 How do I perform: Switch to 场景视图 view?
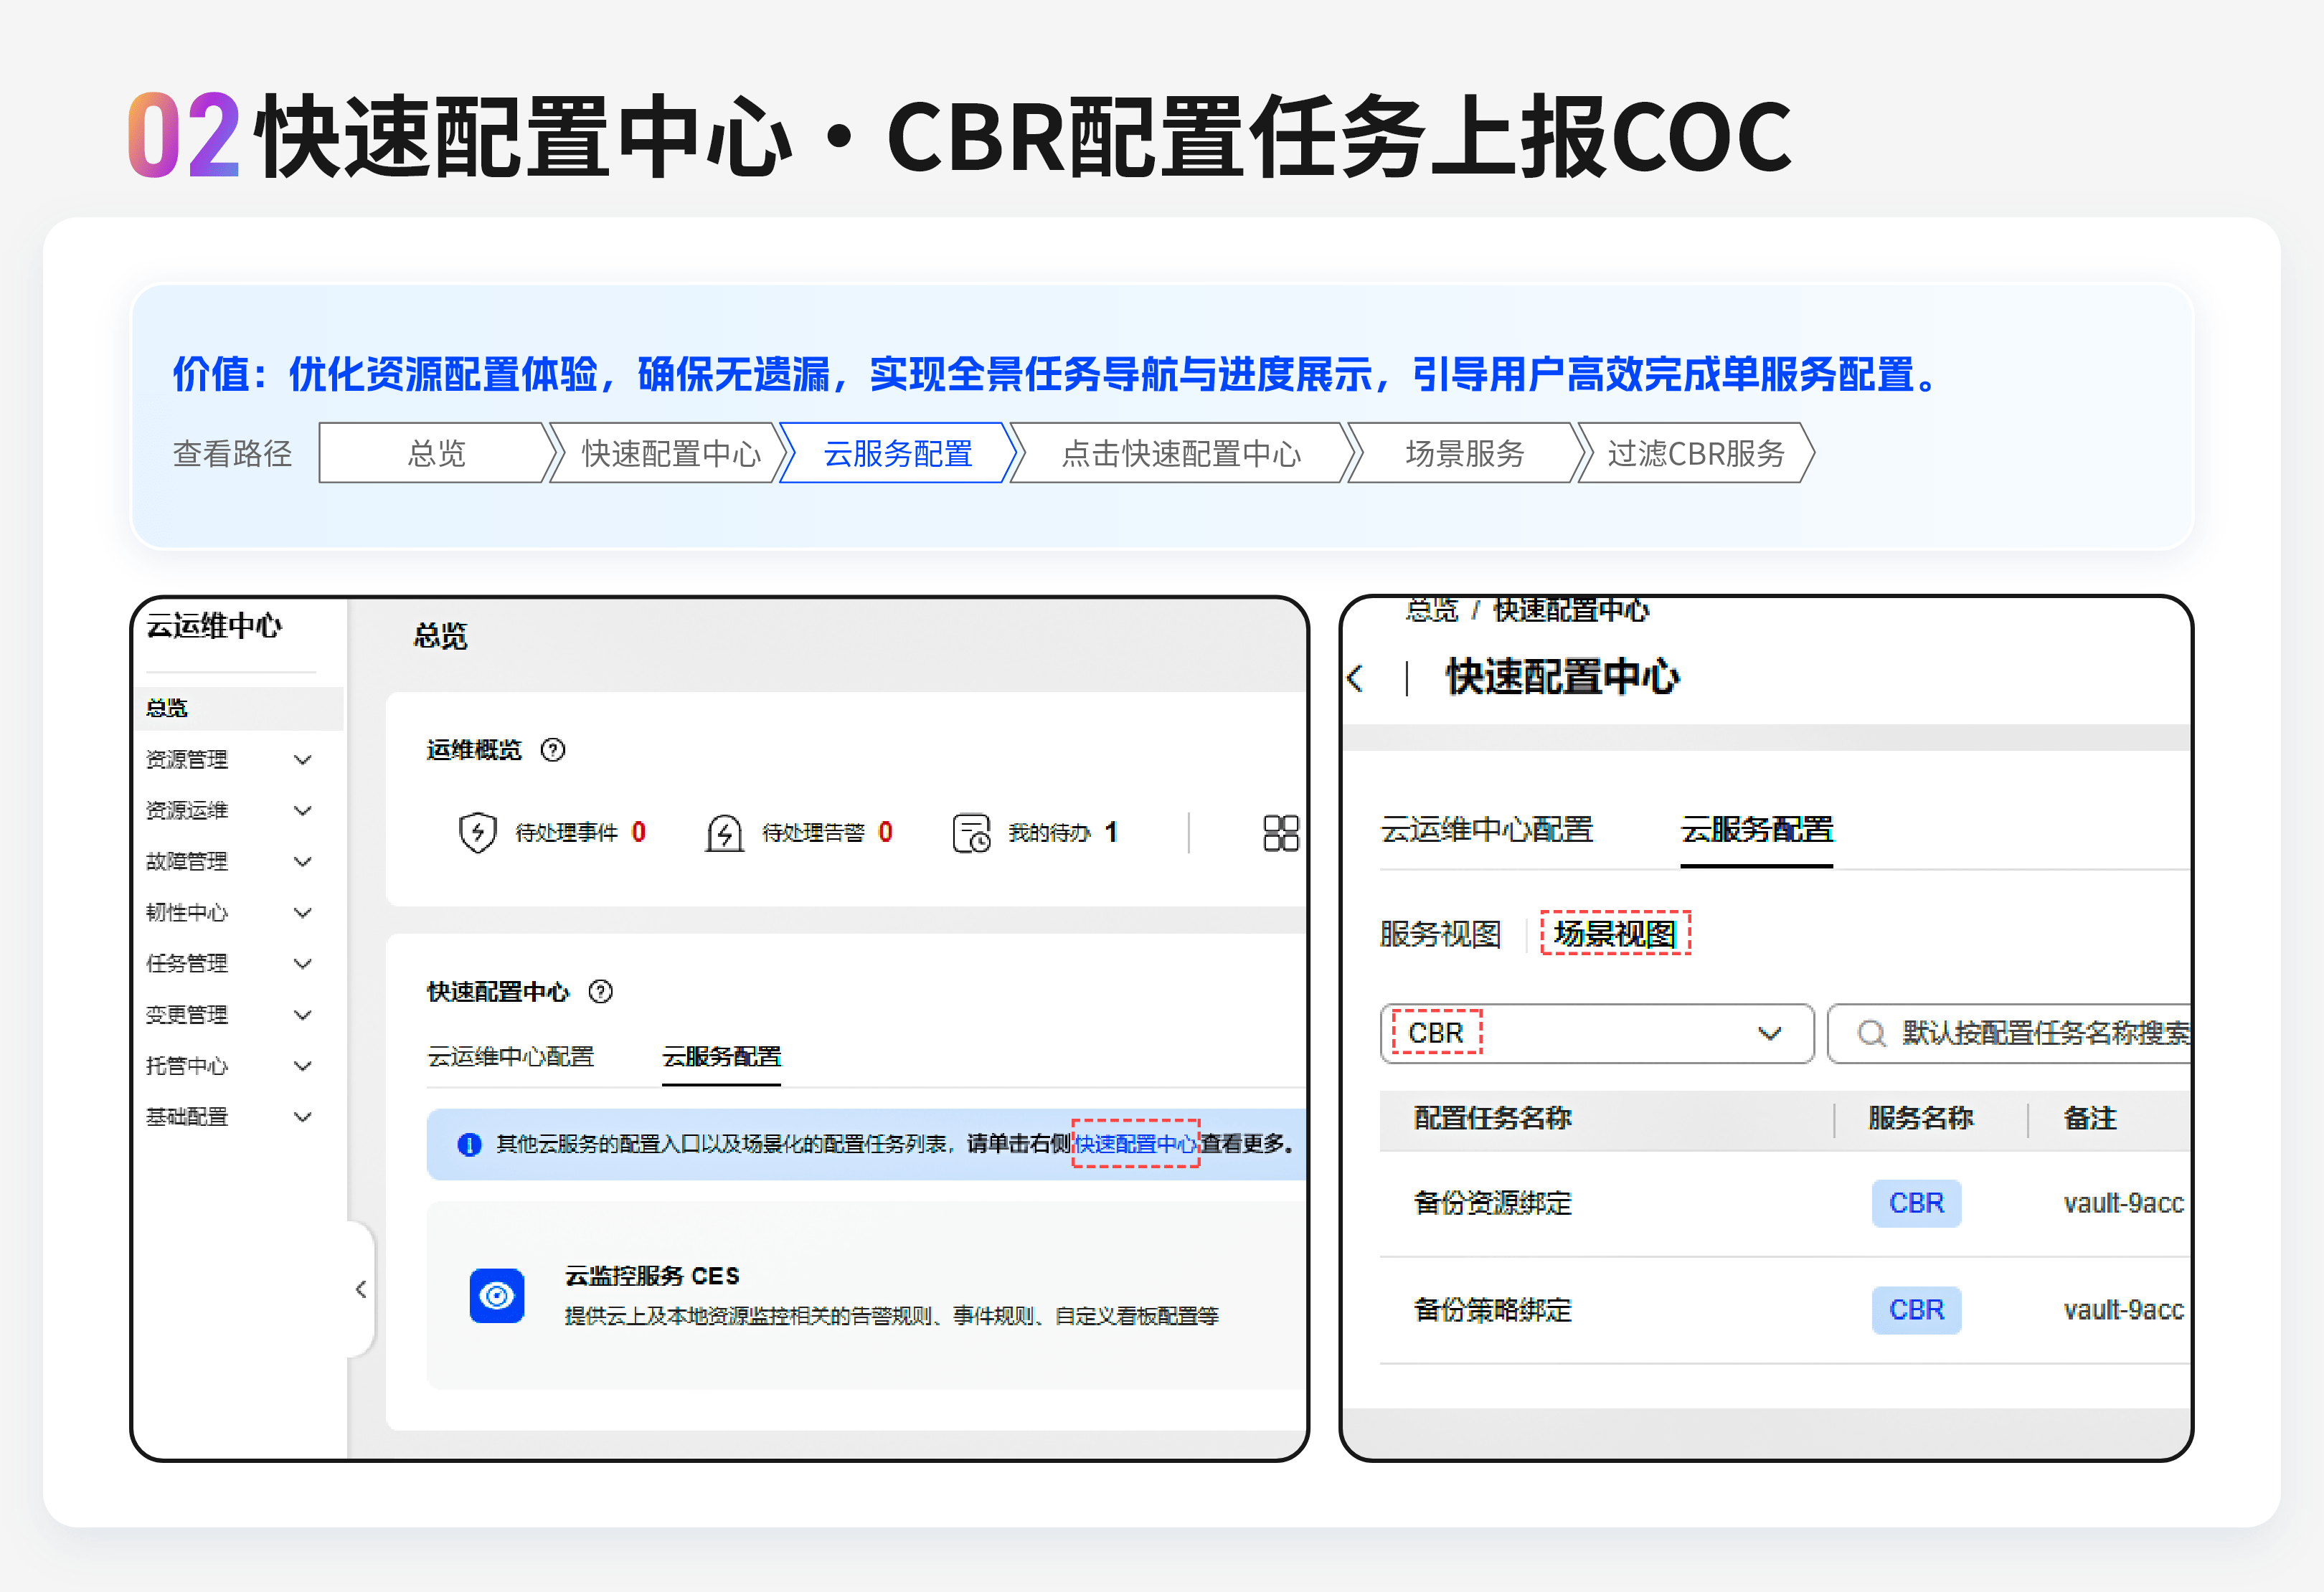point(1614,934)
